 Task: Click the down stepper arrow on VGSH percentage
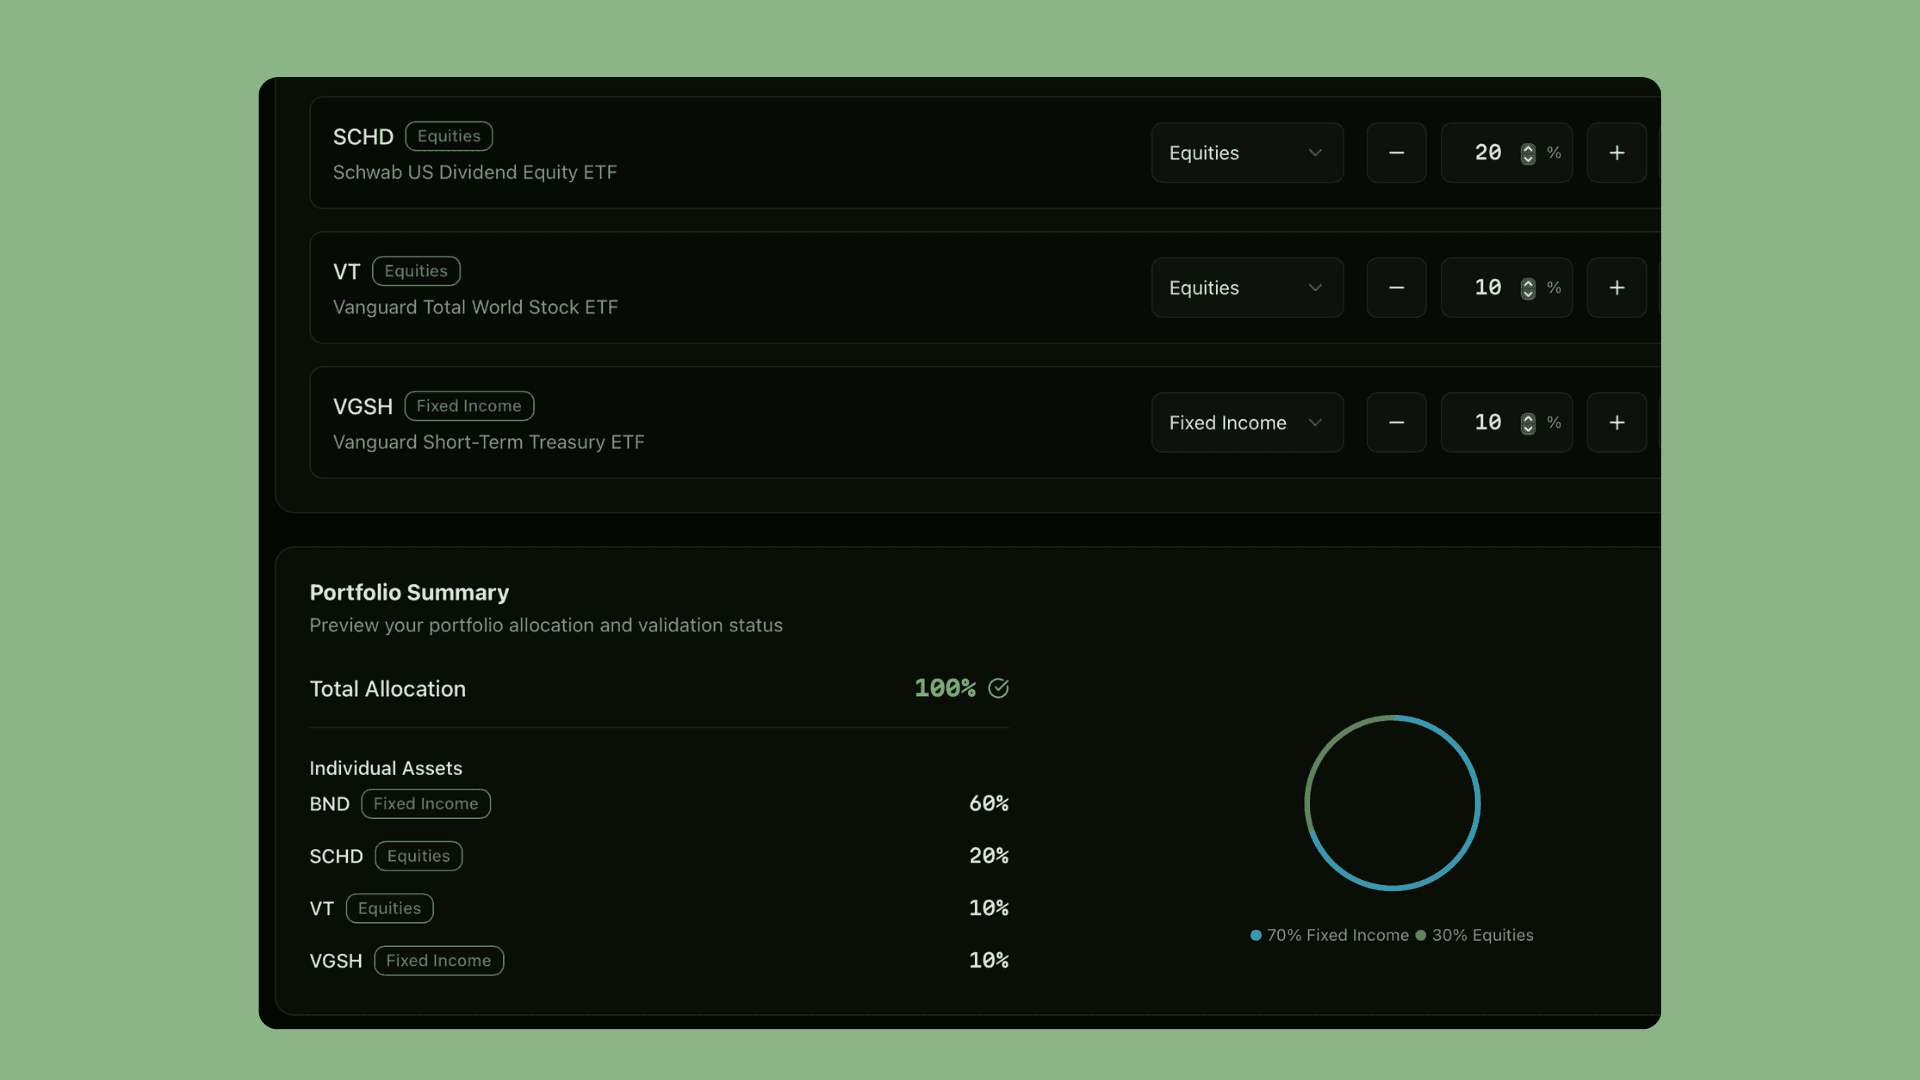point(1527,428)
